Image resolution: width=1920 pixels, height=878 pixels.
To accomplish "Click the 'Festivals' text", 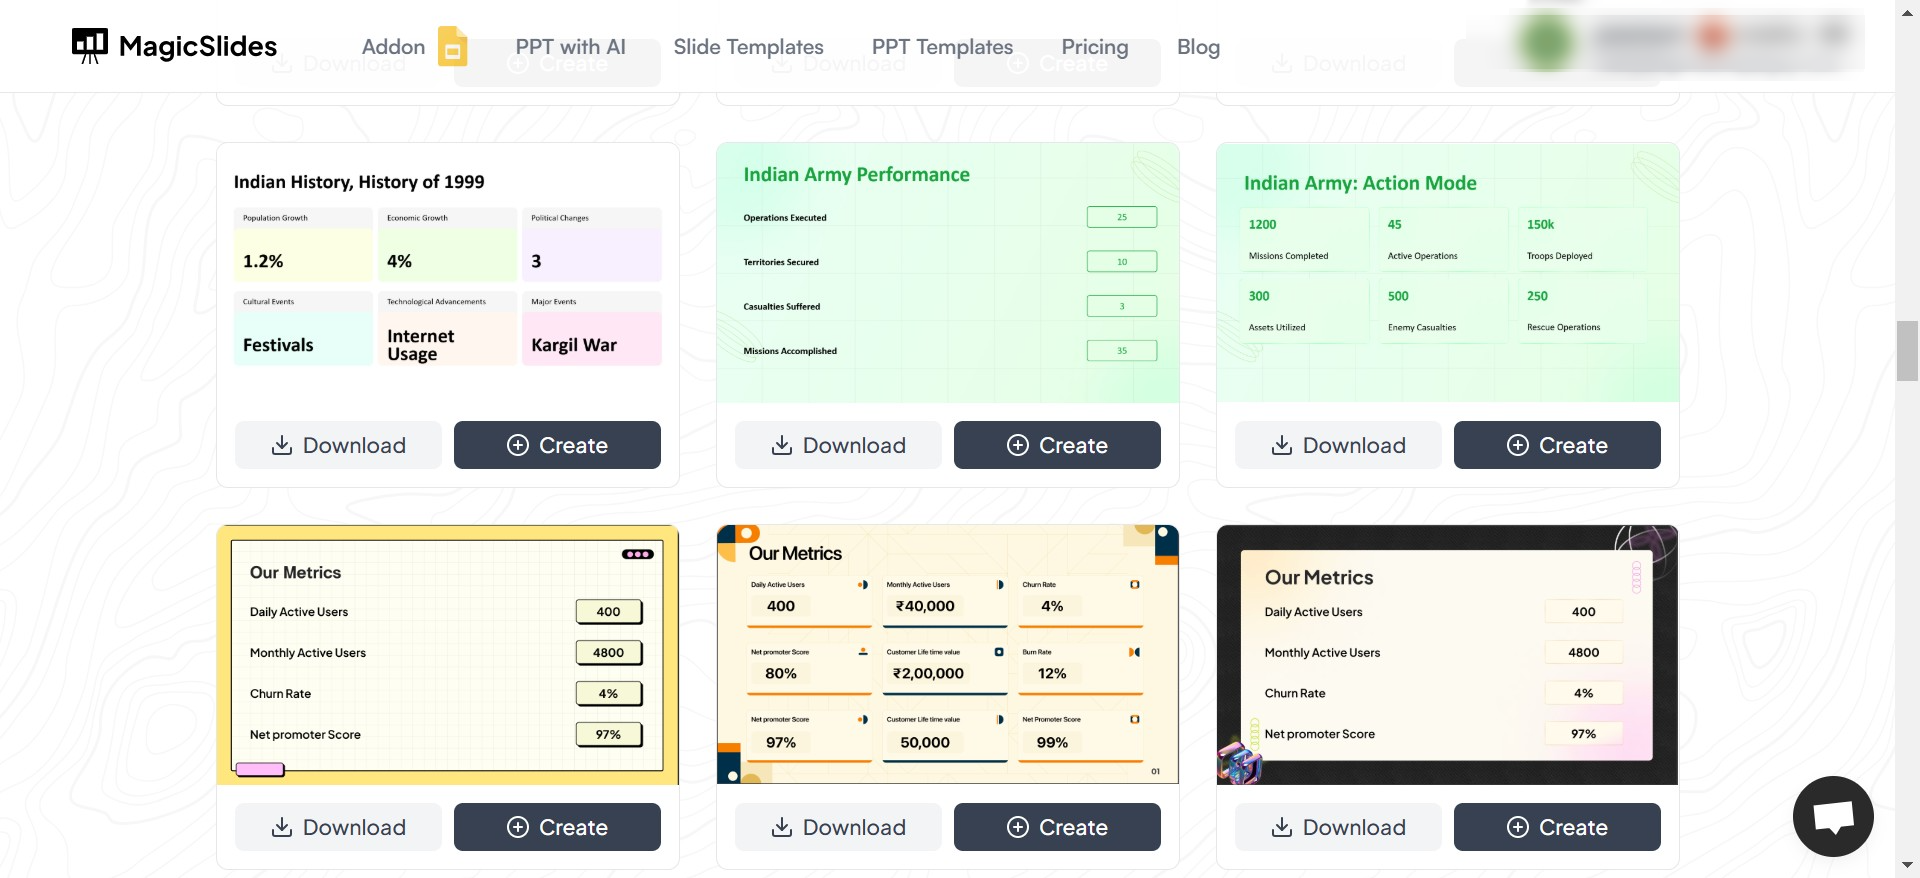I will coord(278,345).
